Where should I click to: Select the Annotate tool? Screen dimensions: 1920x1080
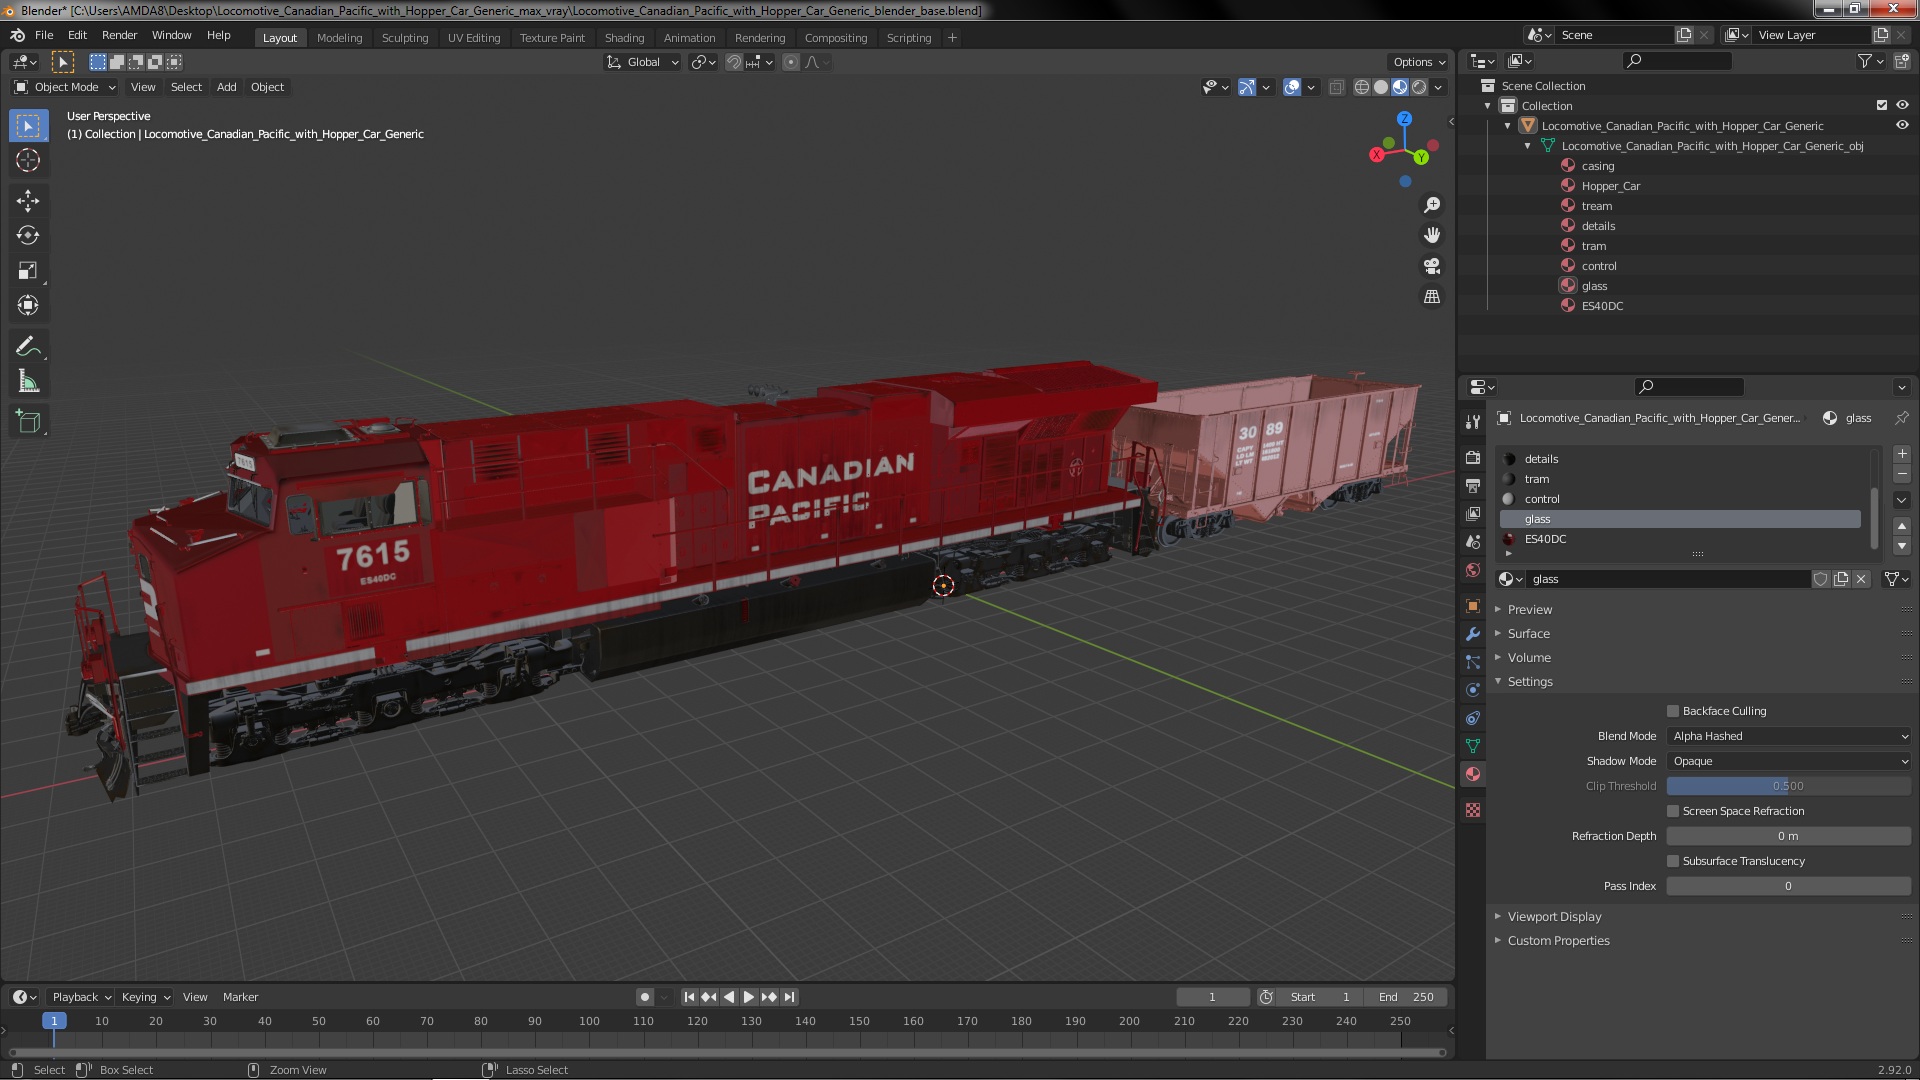28,347
